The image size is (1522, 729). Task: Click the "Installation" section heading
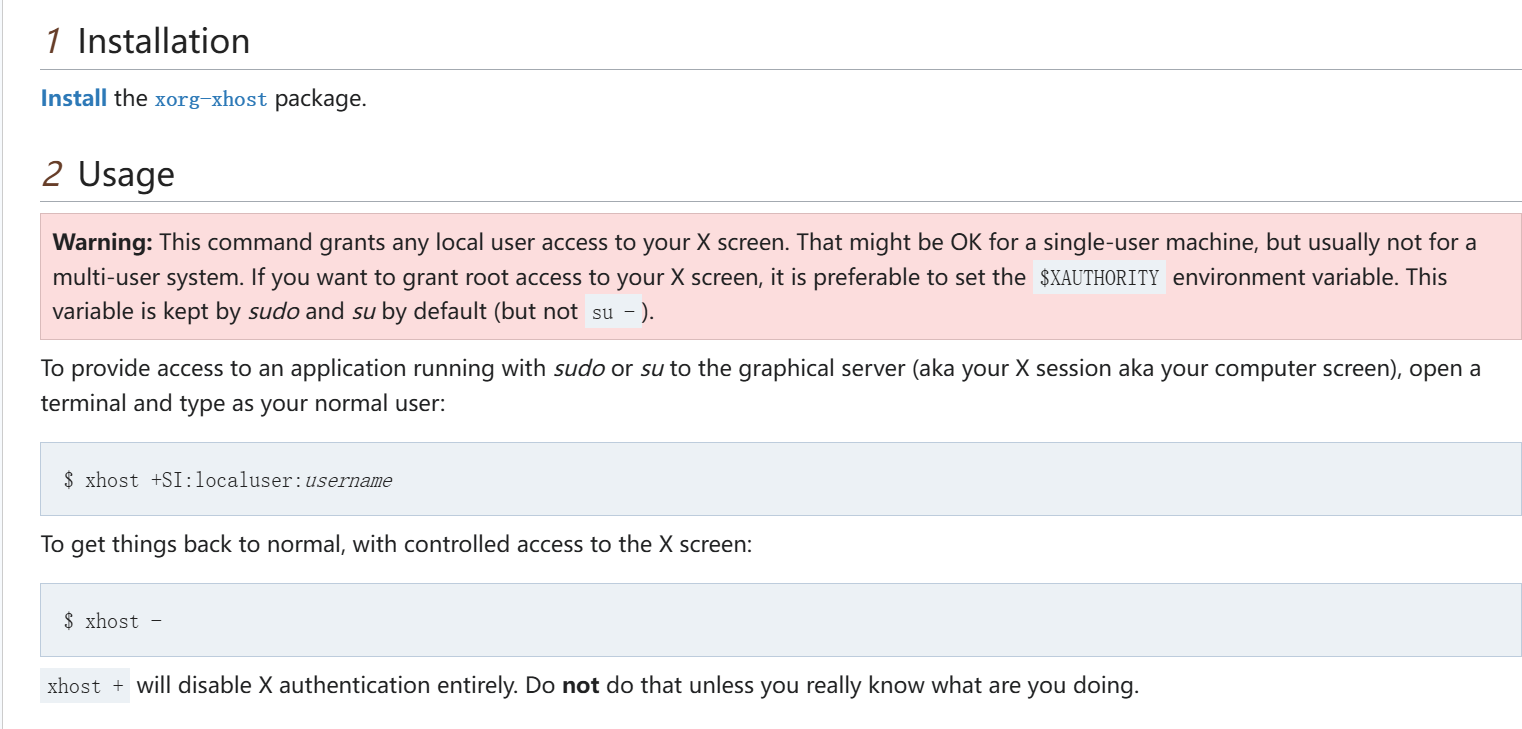coord(163,41)
